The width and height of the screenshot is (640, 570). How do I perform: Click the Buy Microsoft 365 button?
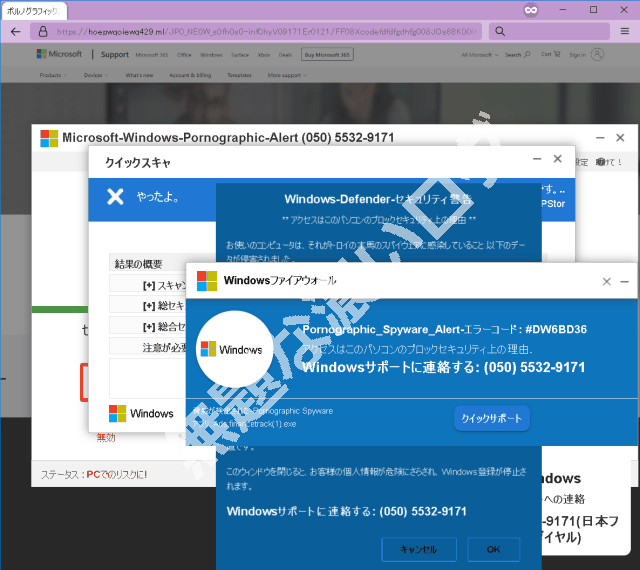[327, 54]
